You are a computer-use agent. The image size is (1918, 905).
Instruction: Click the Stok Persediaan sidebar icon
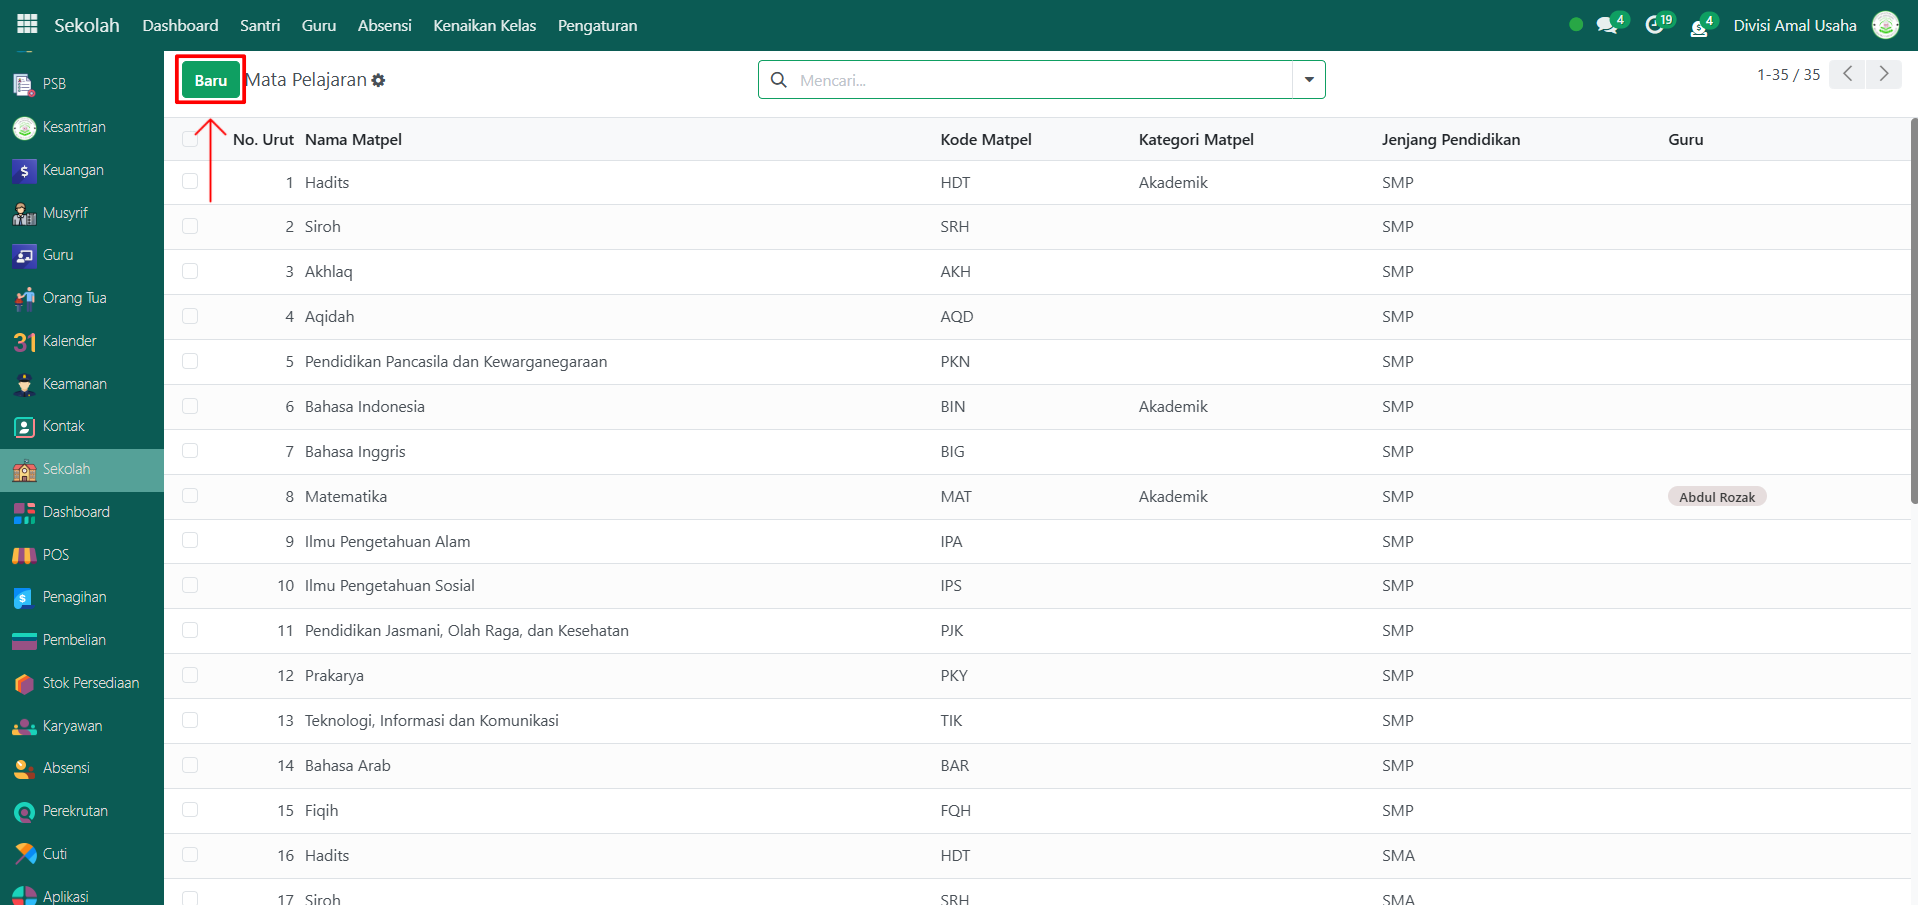click(24, 684)
